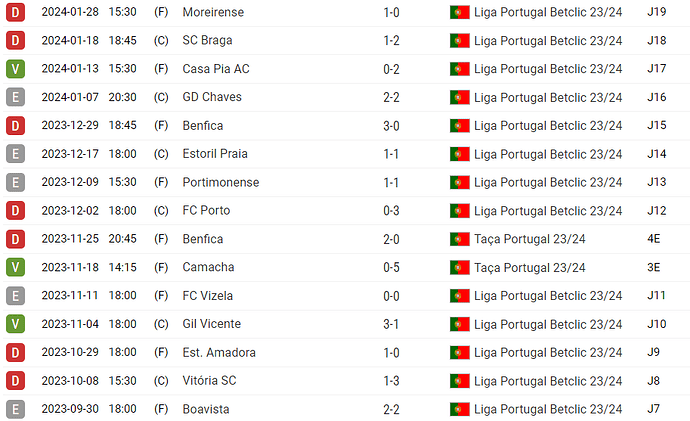Select the 2023-12-29 match date

(x=70, y=125)
